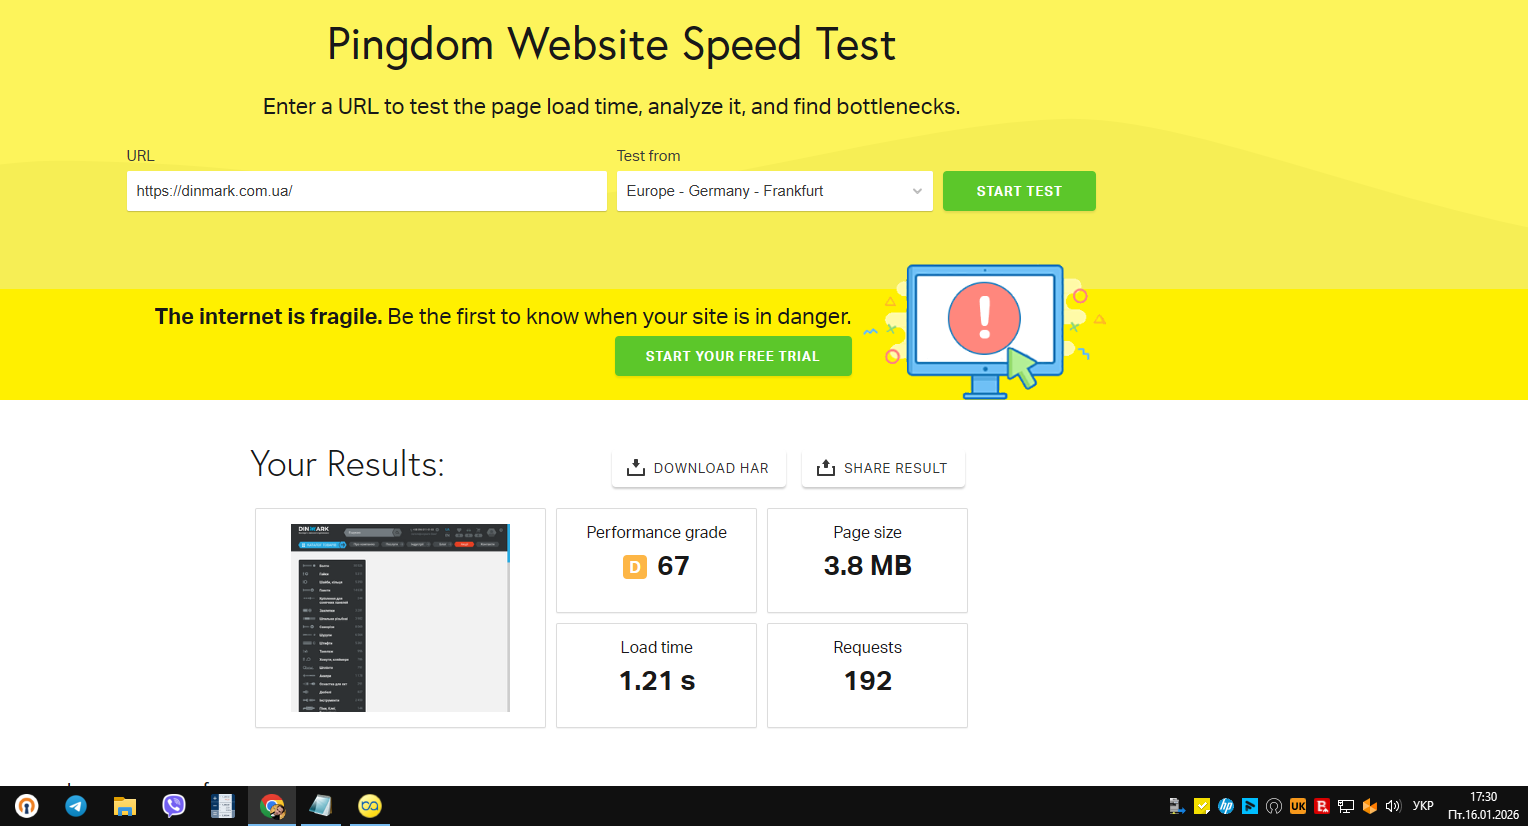Image resolution: width=1528 pixels, height=826 pixels.
Task: Click the 'Load time' label
Action: pos(657,648)
